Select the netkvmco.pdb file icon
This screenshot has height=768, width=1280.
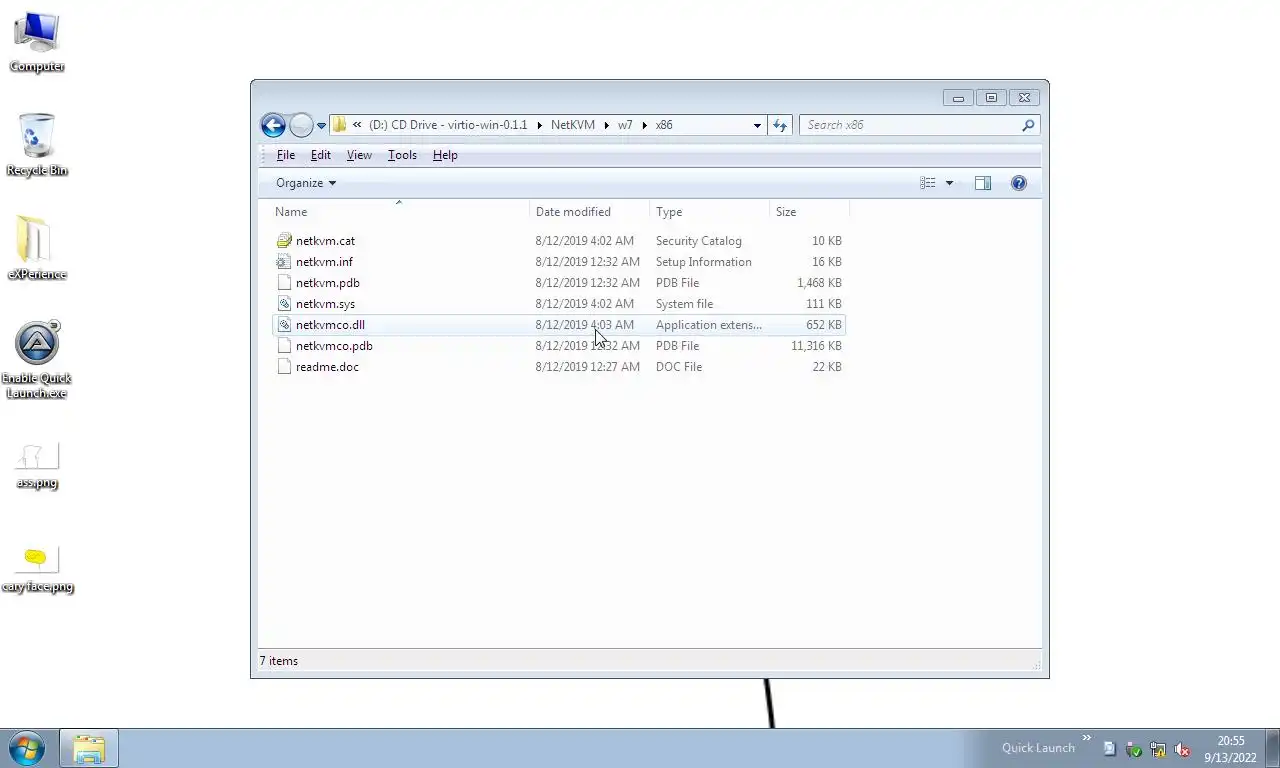pyautogui.click(x=284, y=346)
